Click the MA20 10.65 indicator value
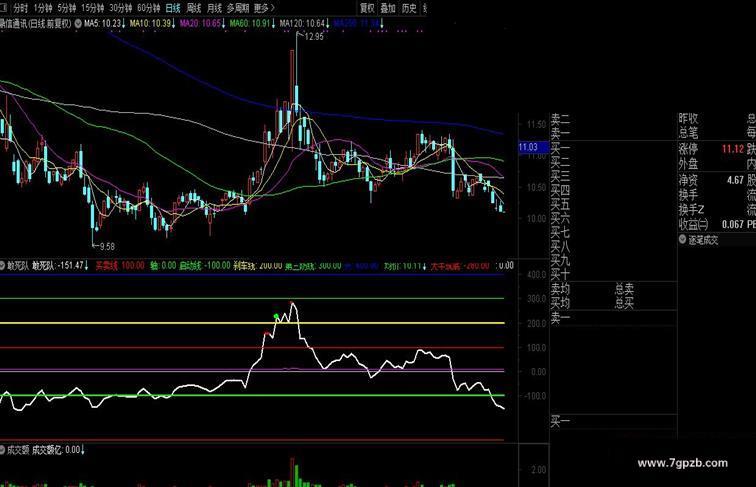 tap(202, 23)
